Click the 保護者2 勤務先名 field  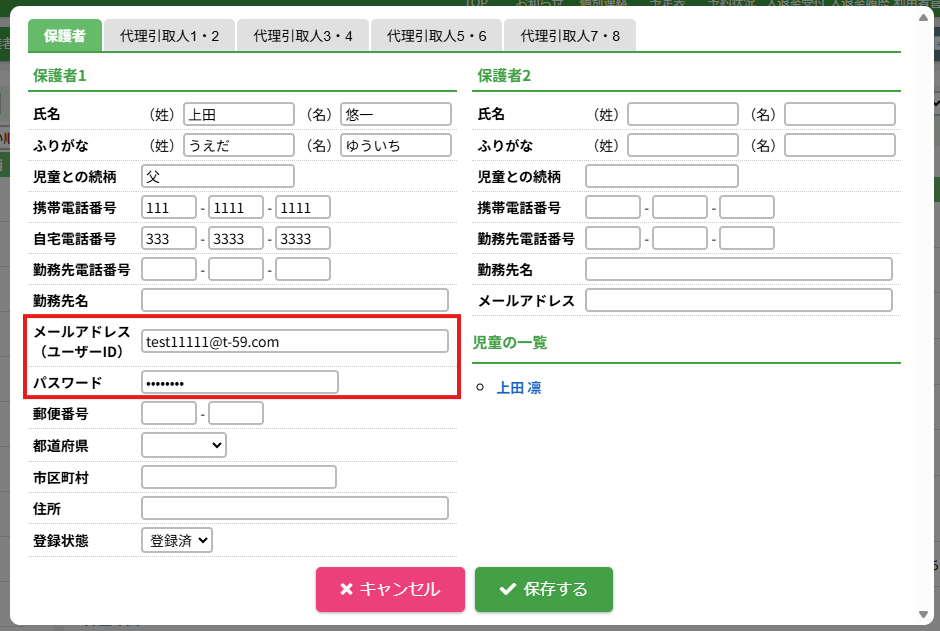click(x=738, y=269)
